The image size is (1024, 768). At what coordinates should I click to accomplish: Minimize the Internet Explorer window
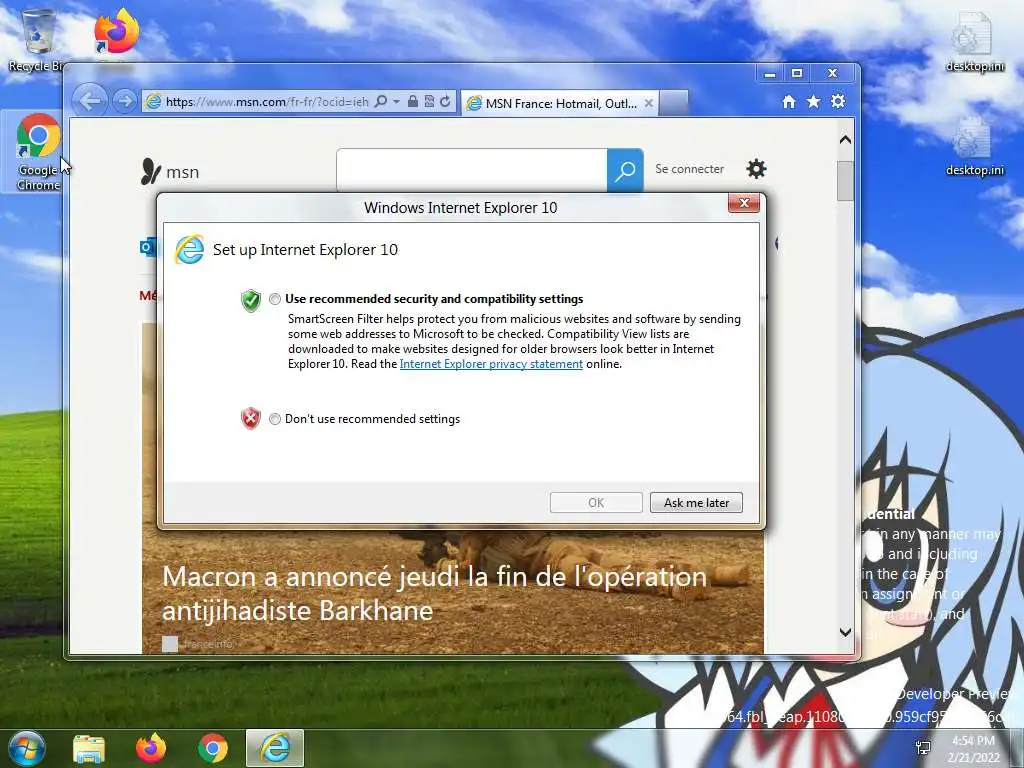click(770, 73)
